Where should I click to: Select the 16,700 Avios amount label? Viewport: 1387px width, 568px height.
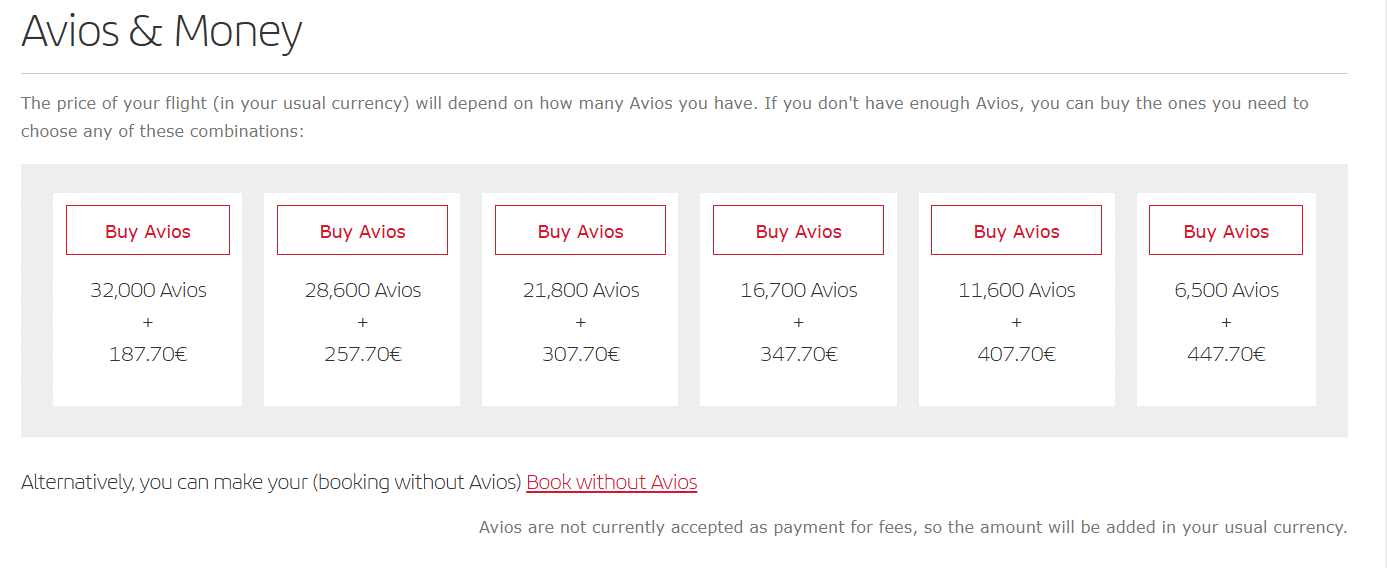point(799,290)
